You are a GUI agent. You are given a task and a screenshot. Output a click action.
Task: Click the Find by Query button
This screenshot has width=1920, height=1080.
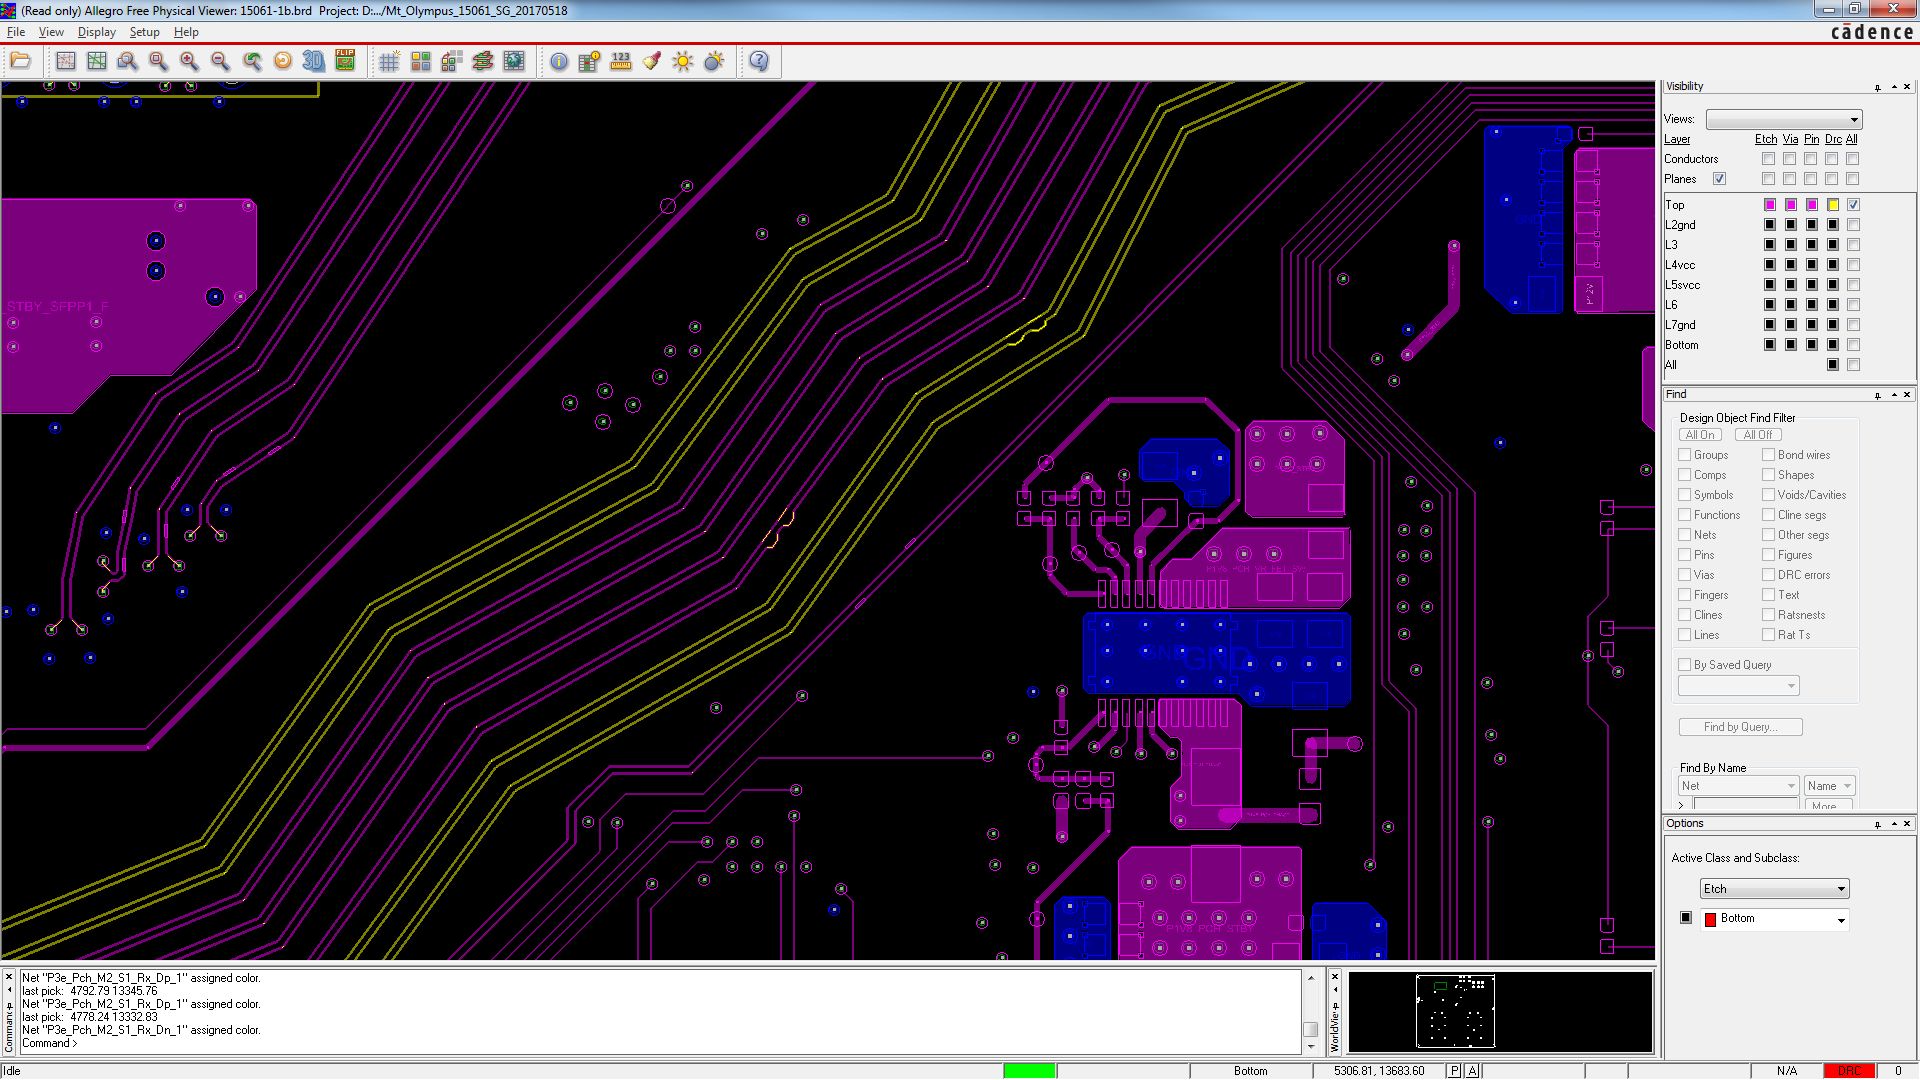pos(1740,727)
